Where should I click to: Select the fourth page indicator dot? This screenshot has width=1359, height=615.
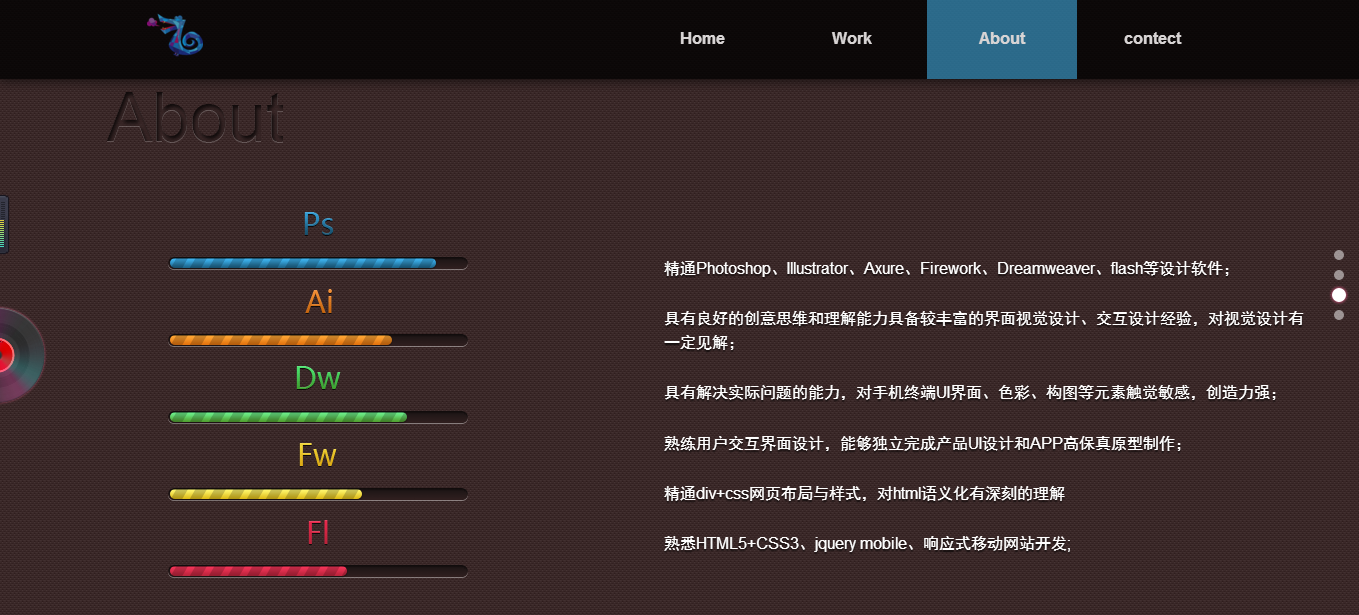[x=1339, y=315]
